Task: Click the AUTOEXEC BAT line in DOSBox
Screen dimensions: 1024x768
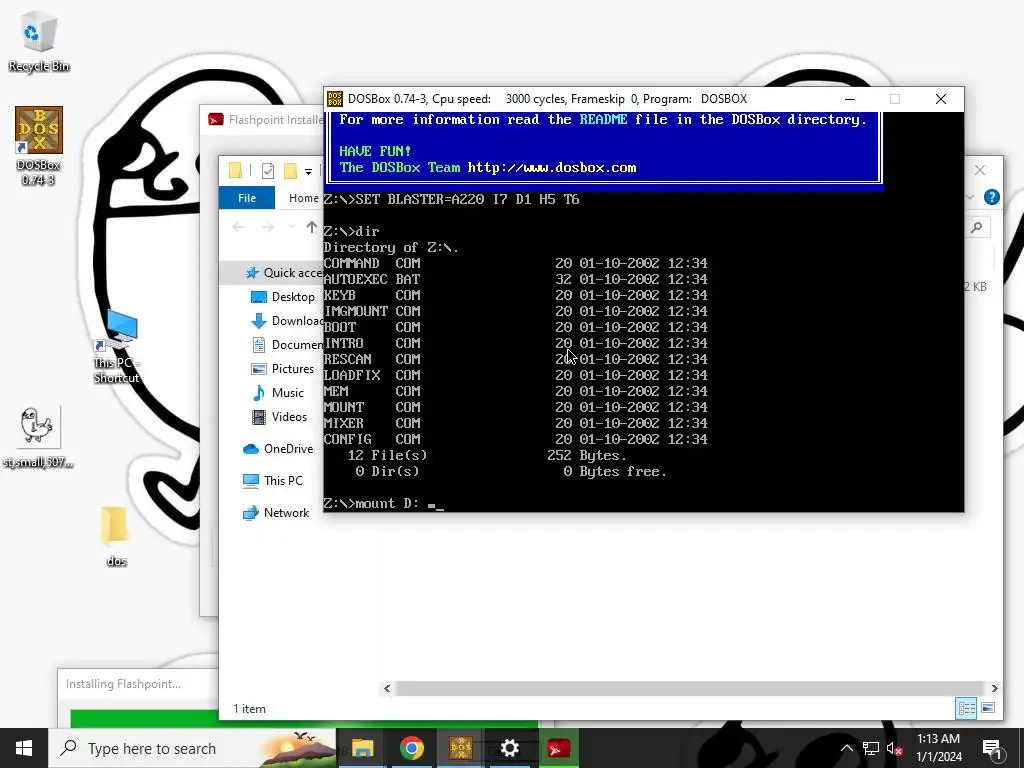Action: point(515,280)
